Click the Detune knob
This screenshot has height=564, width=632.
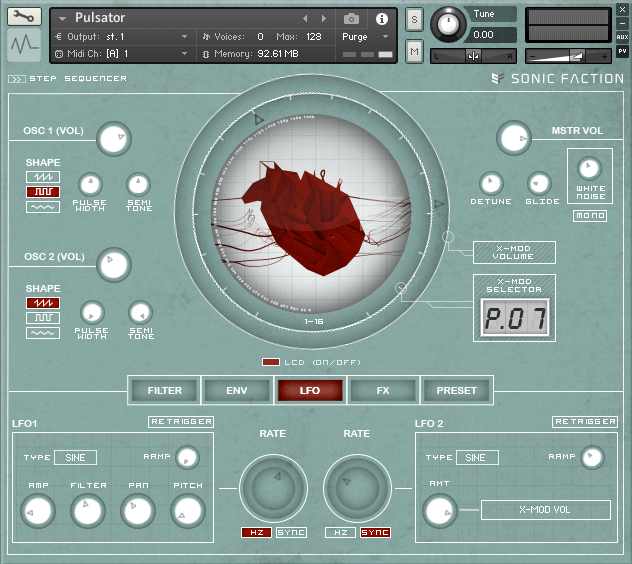click(491, 183)
